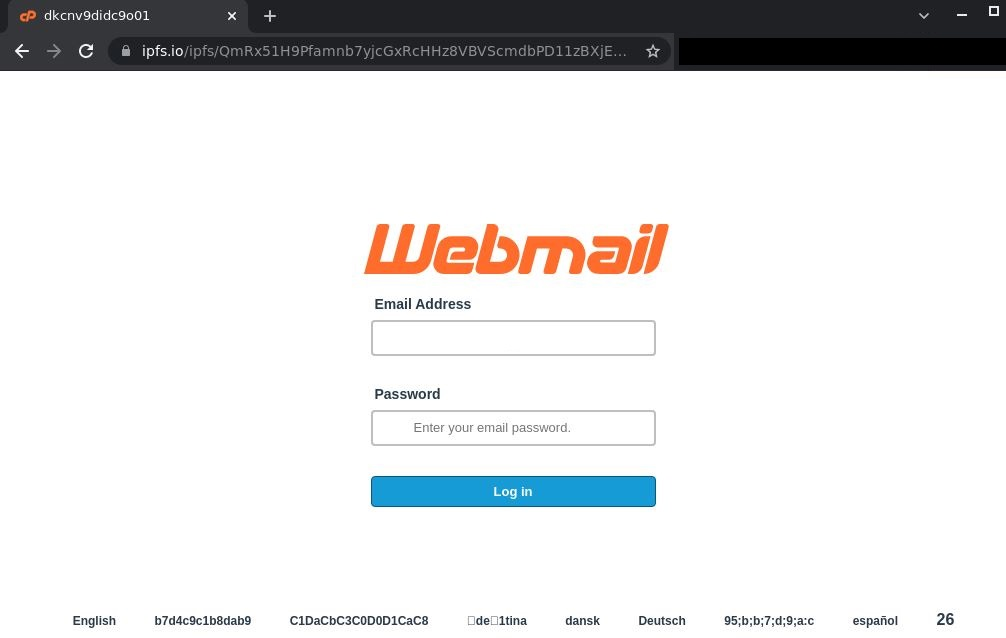
Task: View site info via the padlock icon
Action: click(126, 51)
